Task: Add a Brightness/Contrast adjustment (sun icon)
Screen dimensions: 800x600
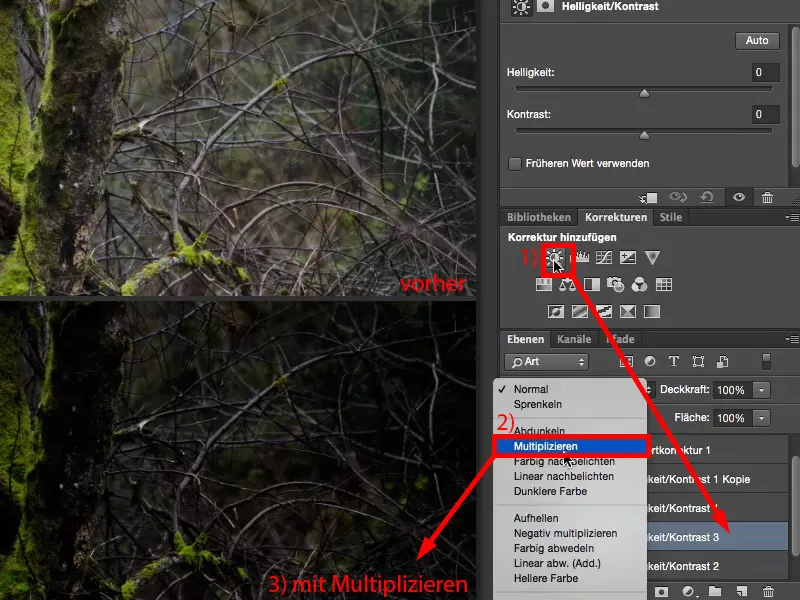Action: pyautogui.click(x=555, y=257)
